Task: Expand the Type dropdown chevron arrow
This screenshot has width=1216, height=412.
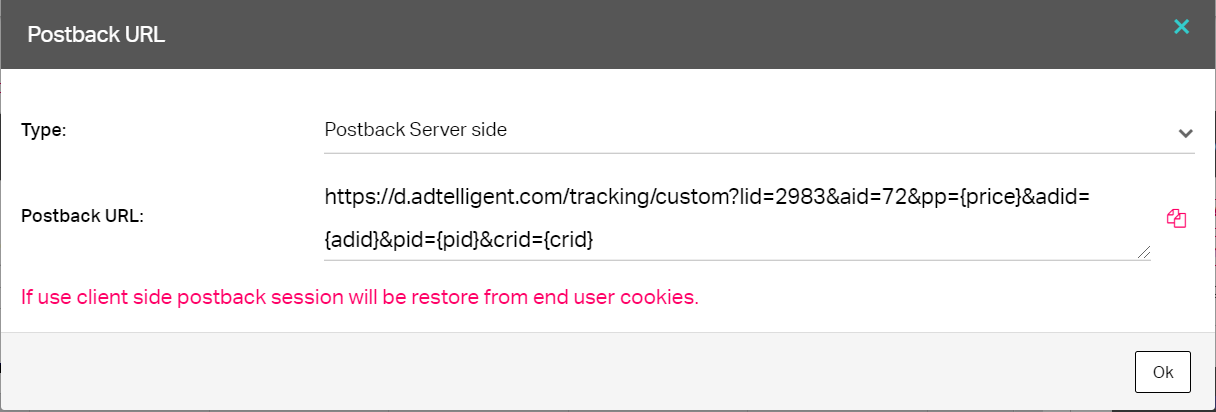Action: click(1186, 132)
